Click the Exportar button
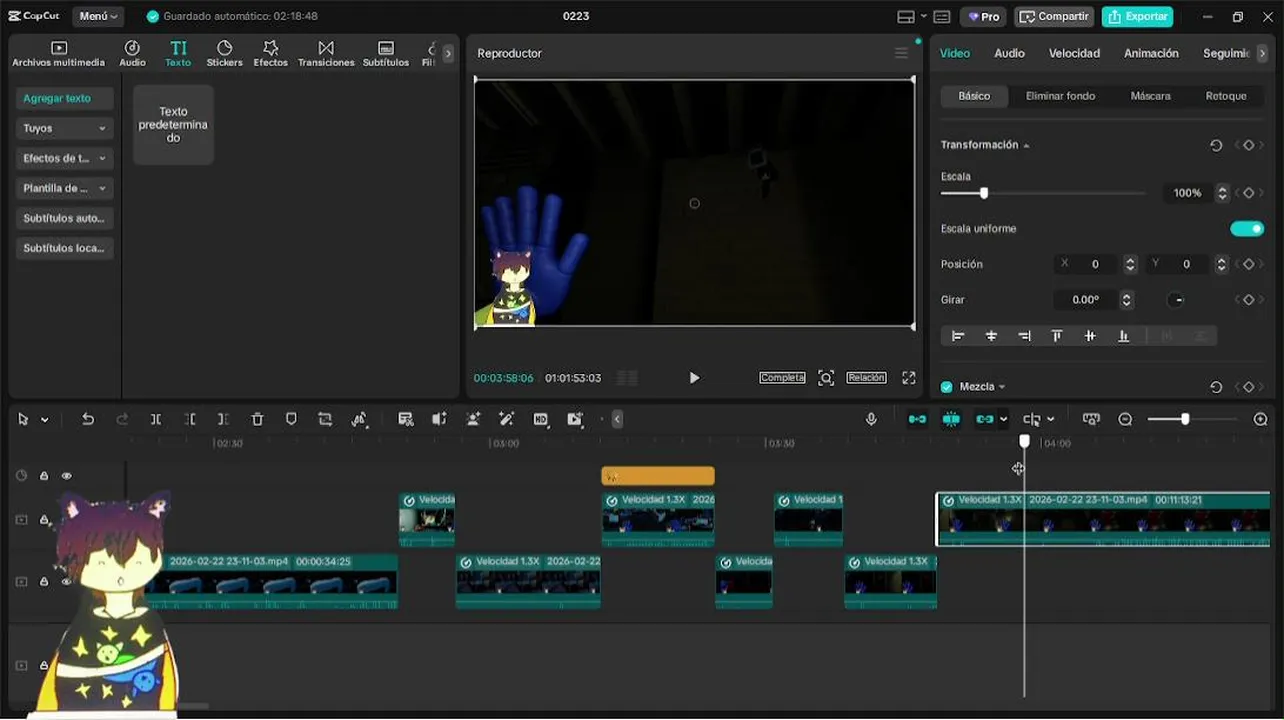 point(1137,16)
